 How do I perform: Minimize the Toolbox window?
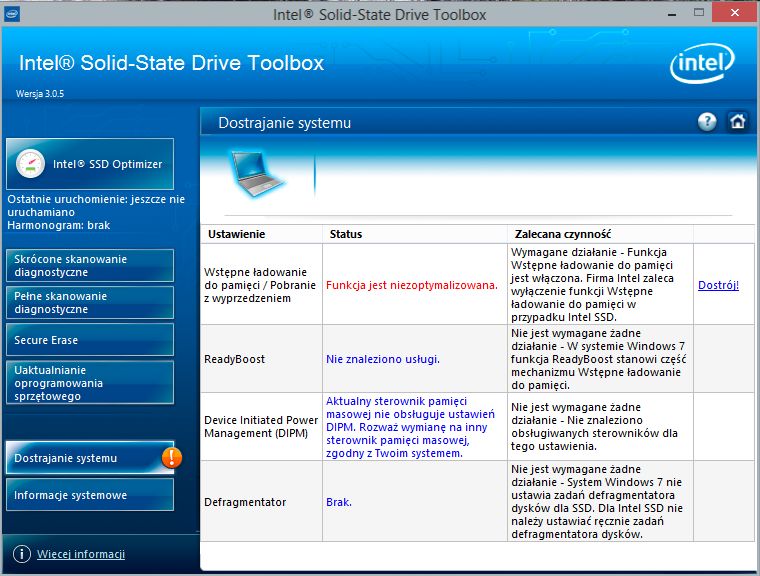(x=672, y=14)
